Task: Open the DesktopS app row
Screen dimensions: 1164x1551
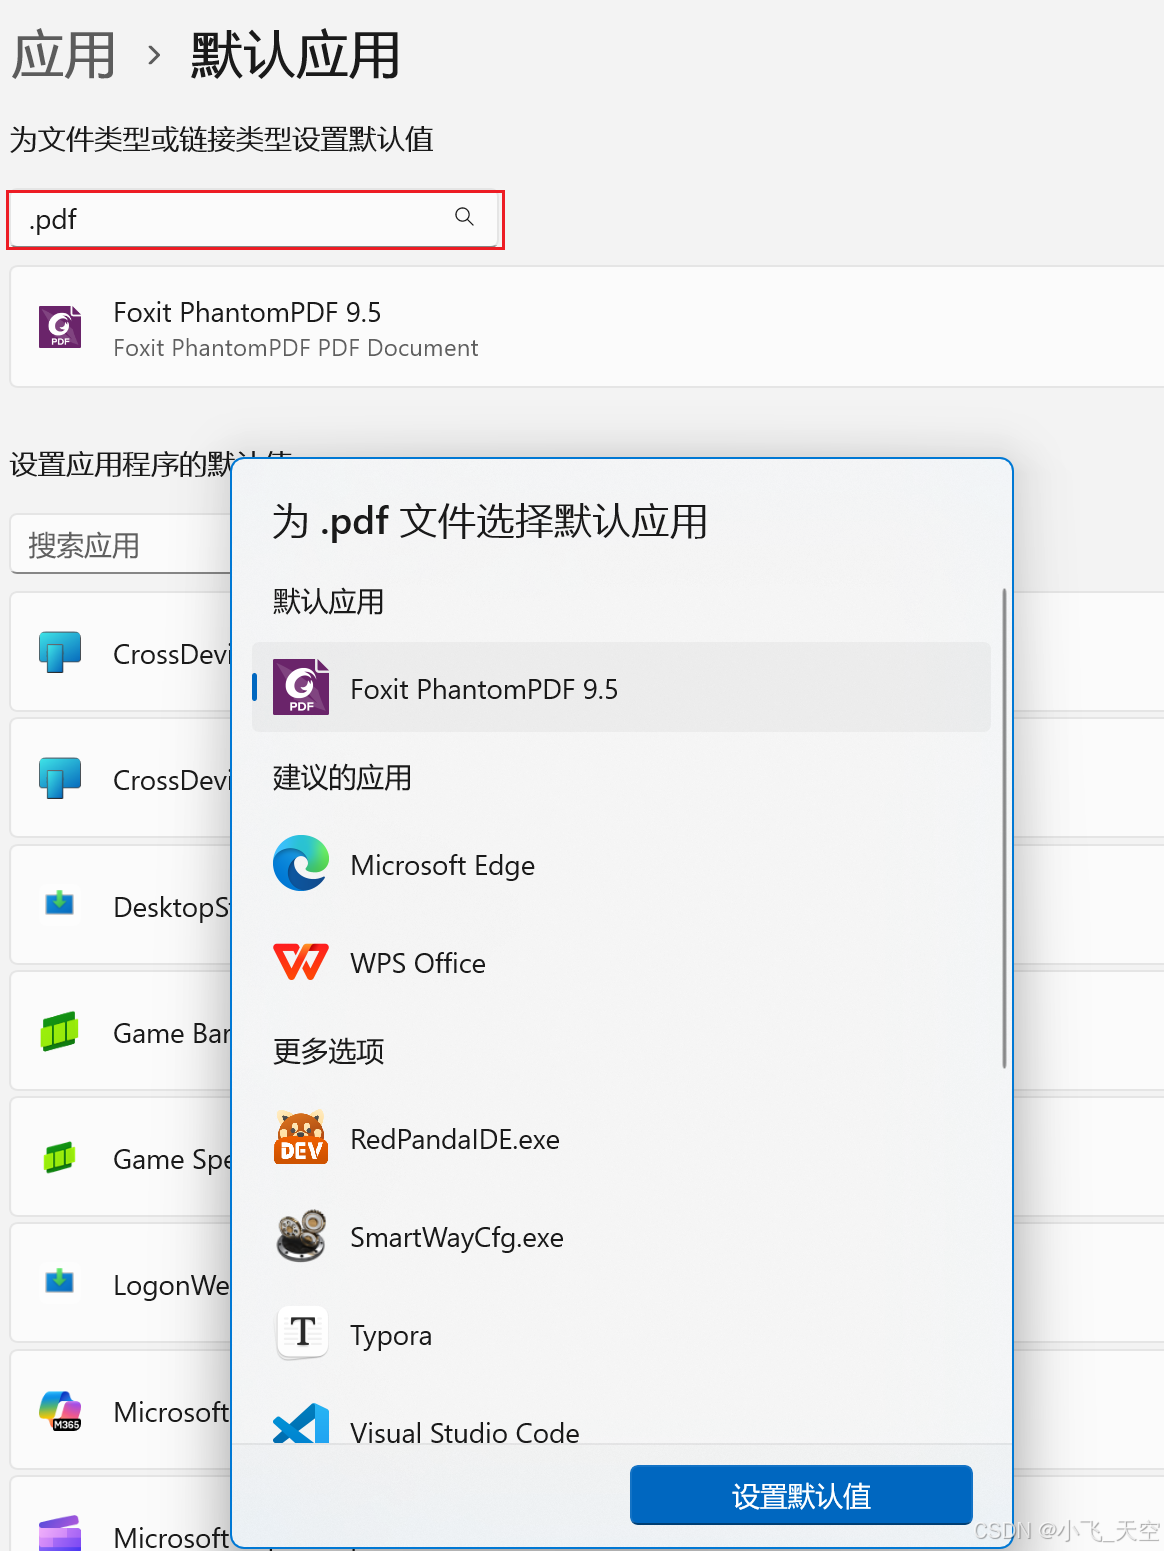Action: [x=121, y=905]
